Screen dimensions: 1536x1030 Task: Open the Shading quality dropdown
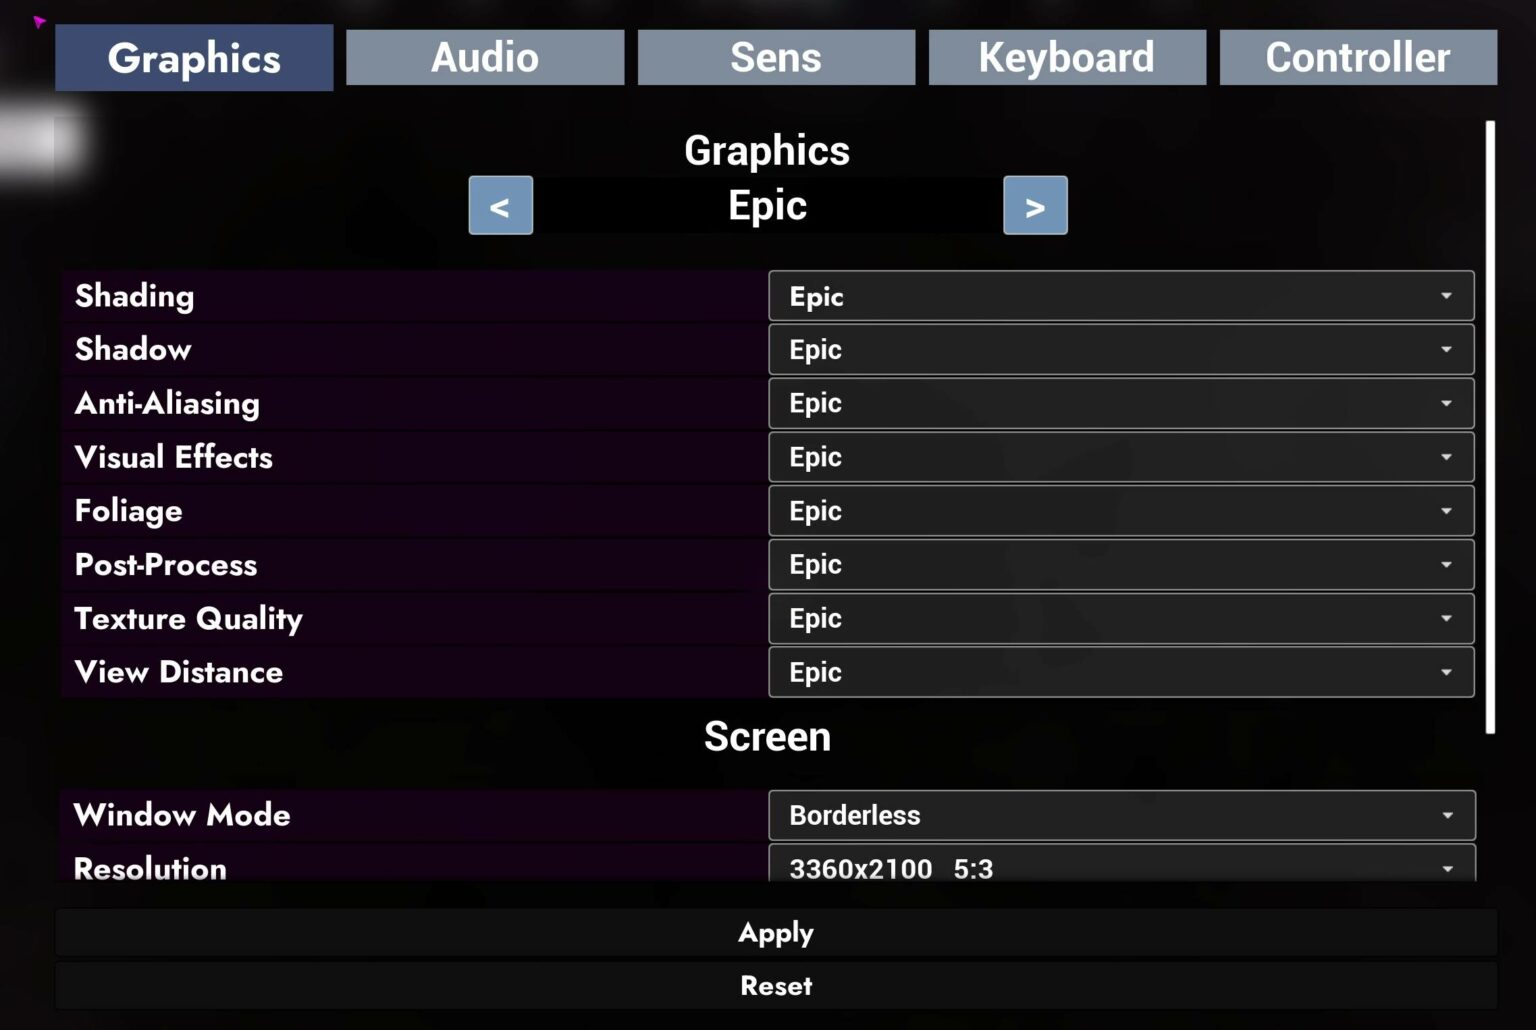tap(1120, 296)
